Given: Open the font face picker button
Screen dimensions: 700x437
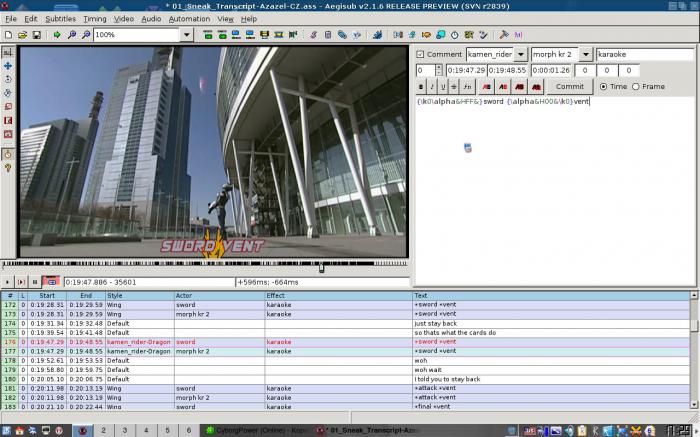Looking at the screenshot, I should (x=467, y=87).
